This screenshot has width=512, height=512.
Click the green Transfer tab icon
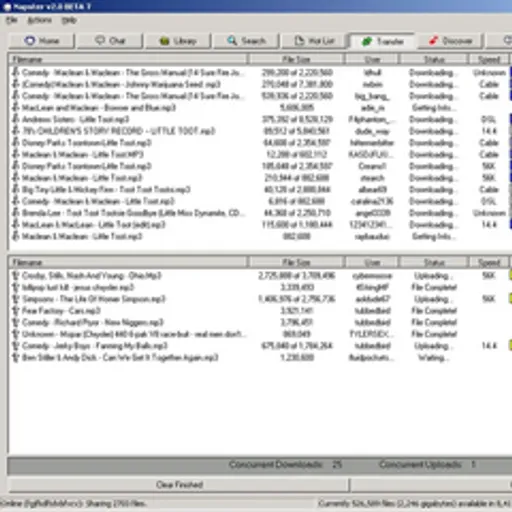point(367,41)
